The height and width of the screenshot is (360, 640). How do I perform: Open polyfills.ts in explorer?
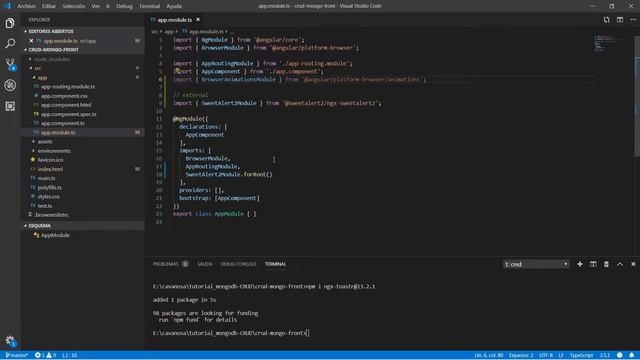(x=49, y=187)
